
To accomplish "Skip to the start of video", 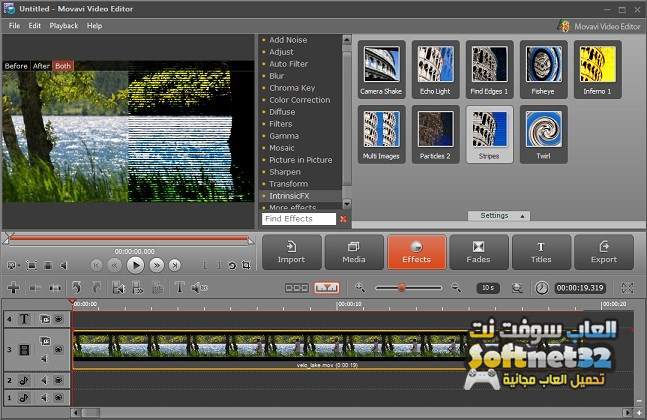I will pos(96,265).
